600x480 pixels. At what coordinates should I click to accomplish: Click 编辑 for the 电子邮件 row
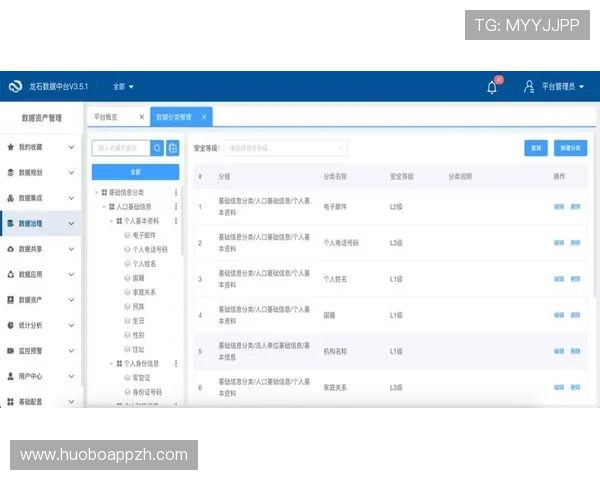559,207
